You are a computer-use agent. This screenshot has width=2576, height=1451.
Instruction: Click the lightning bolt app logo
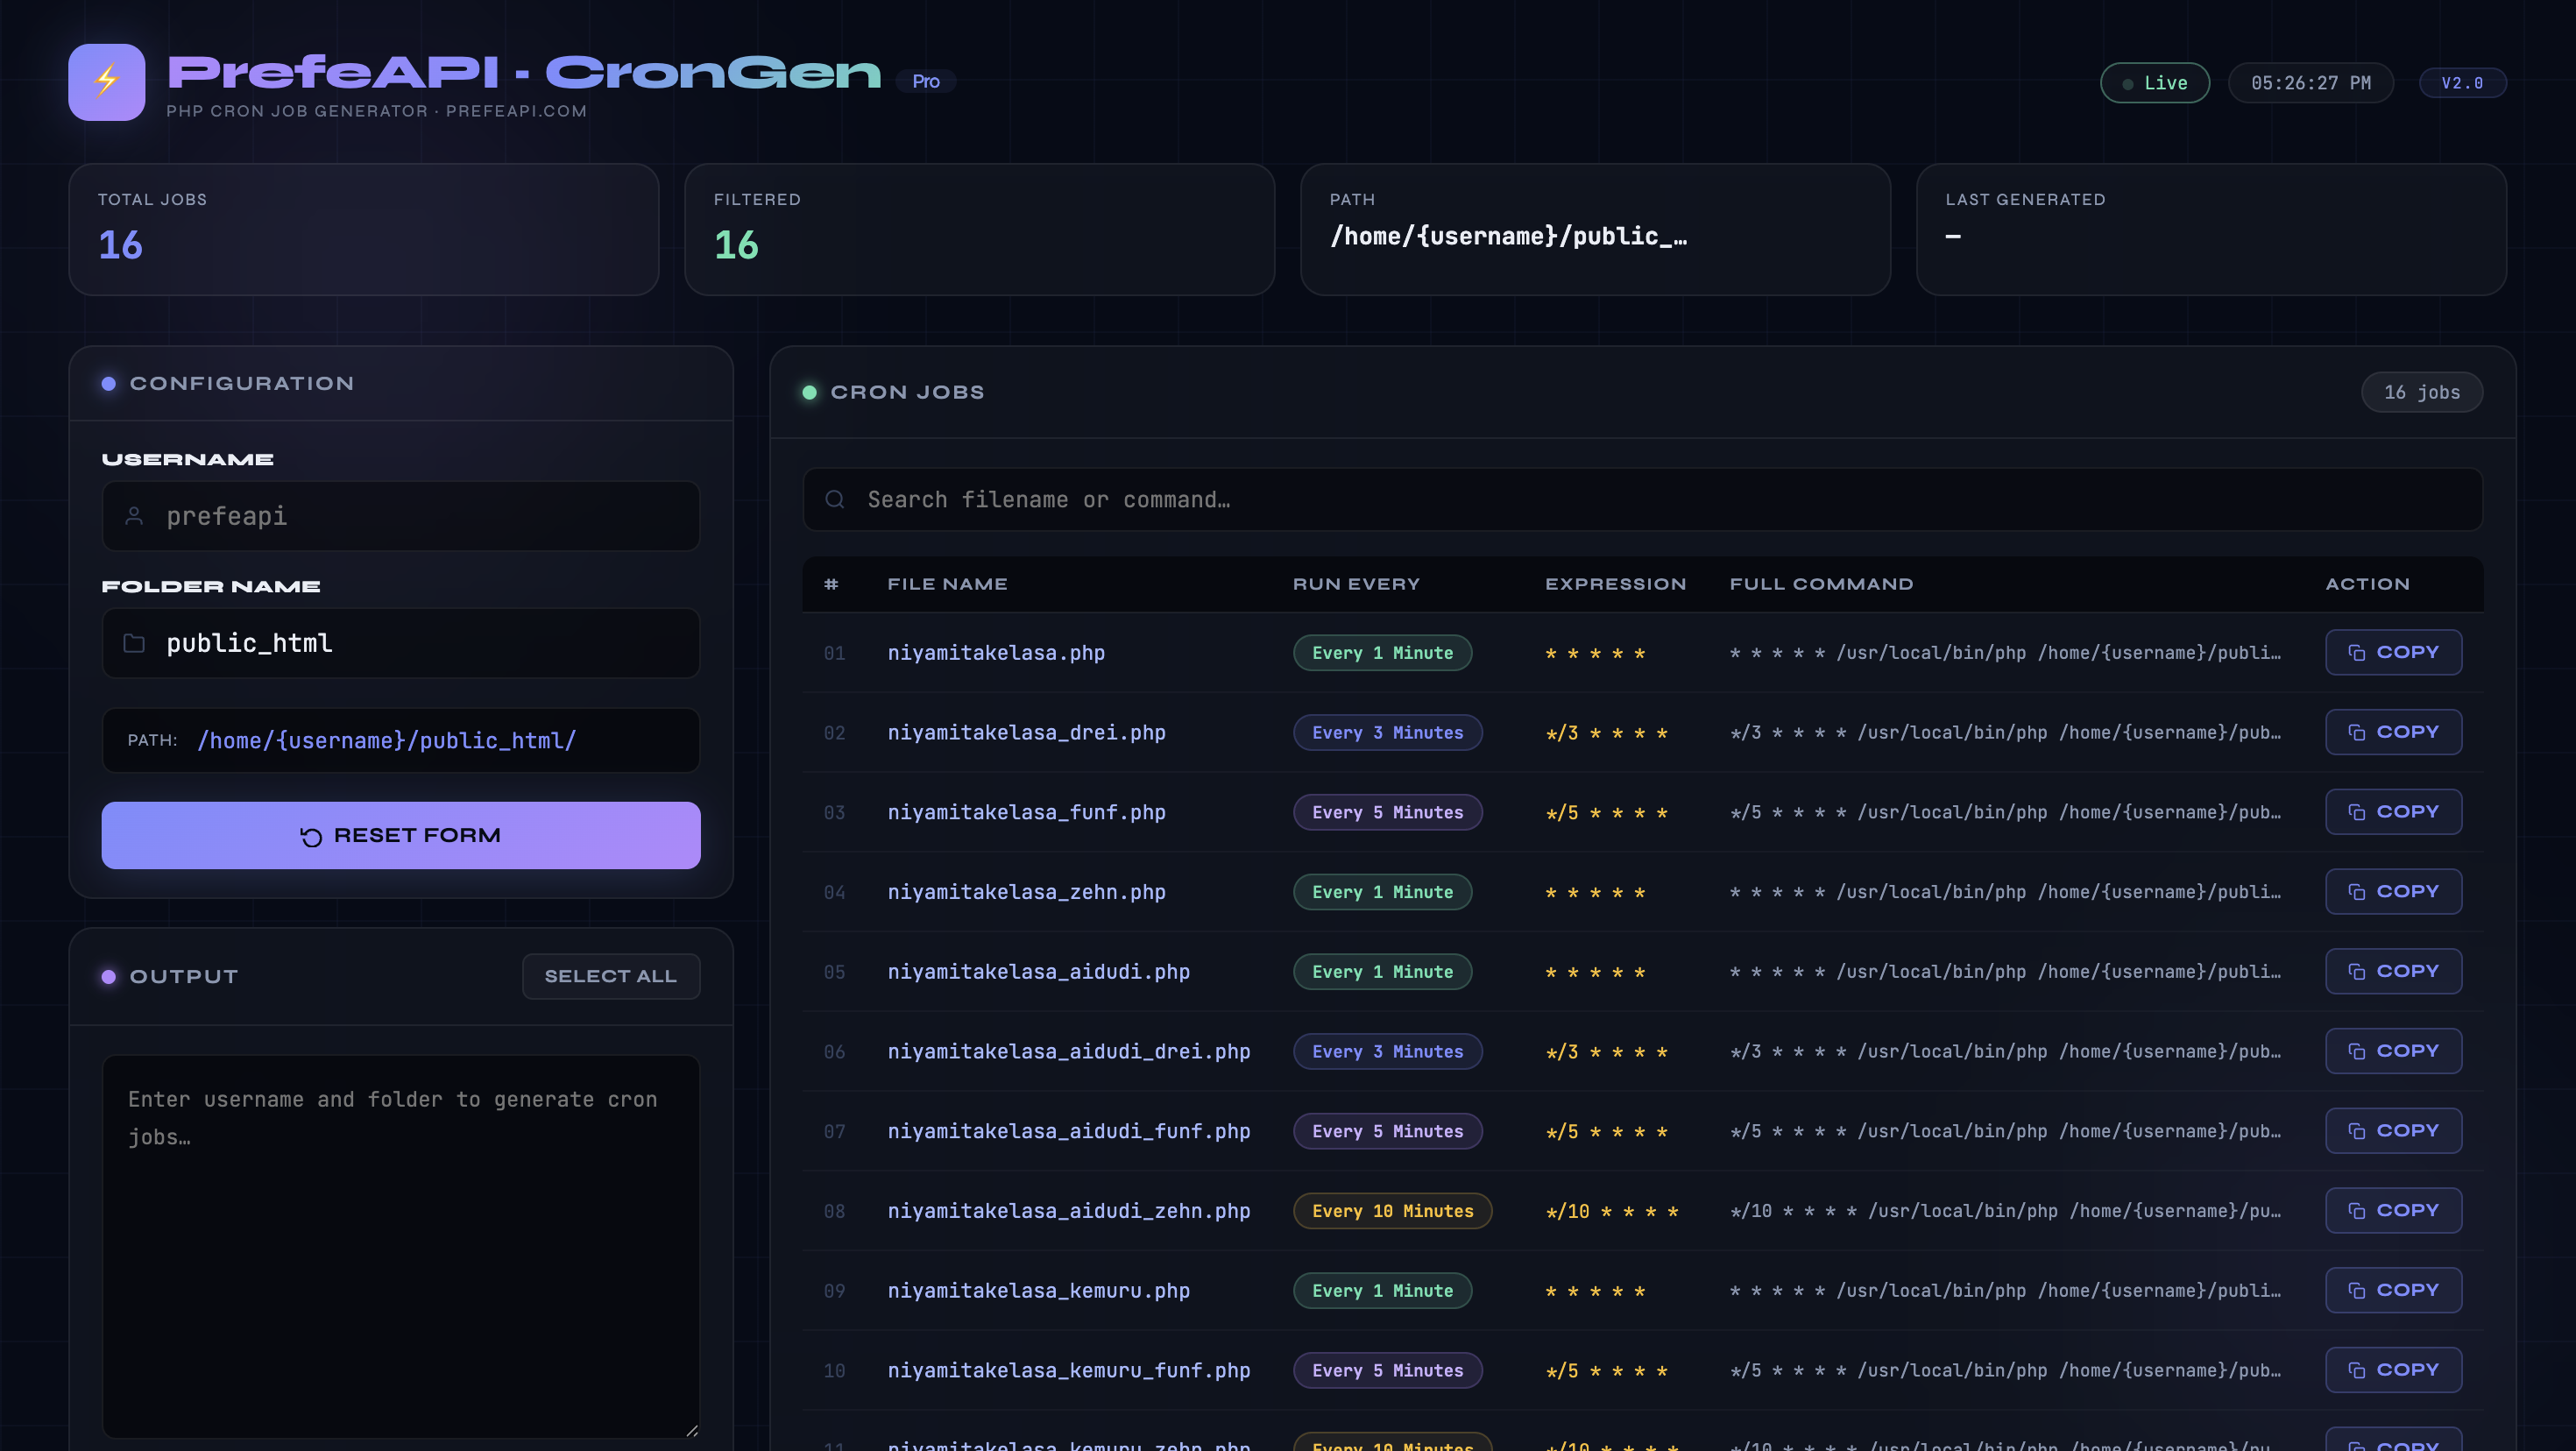click(106, 82)
